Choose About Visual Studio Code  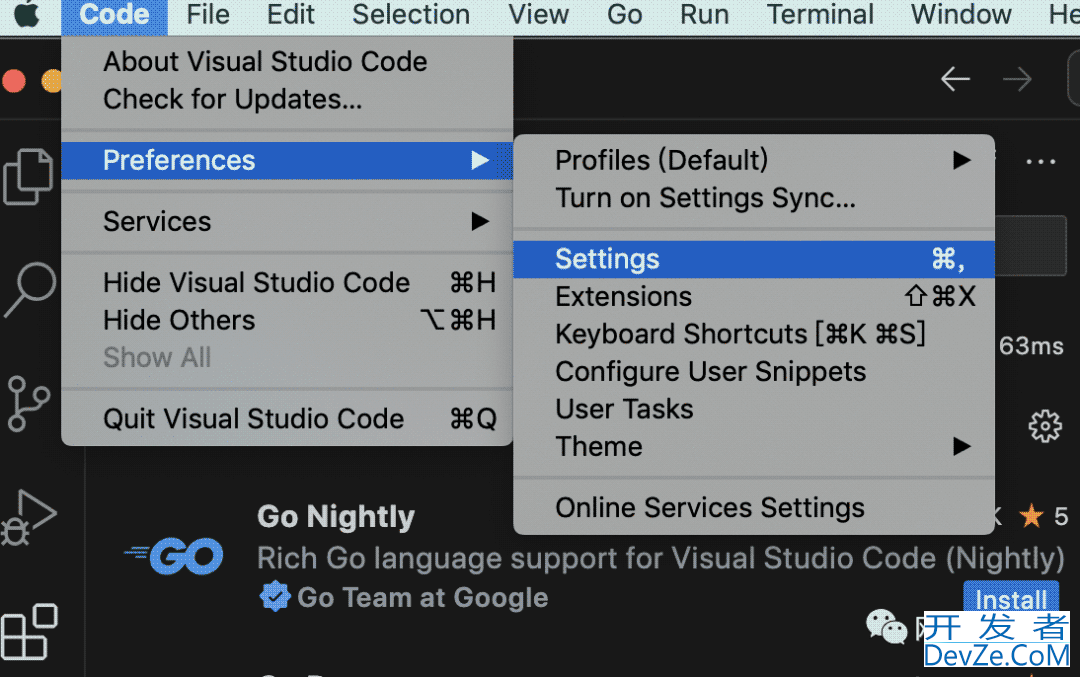pos(287,62)
